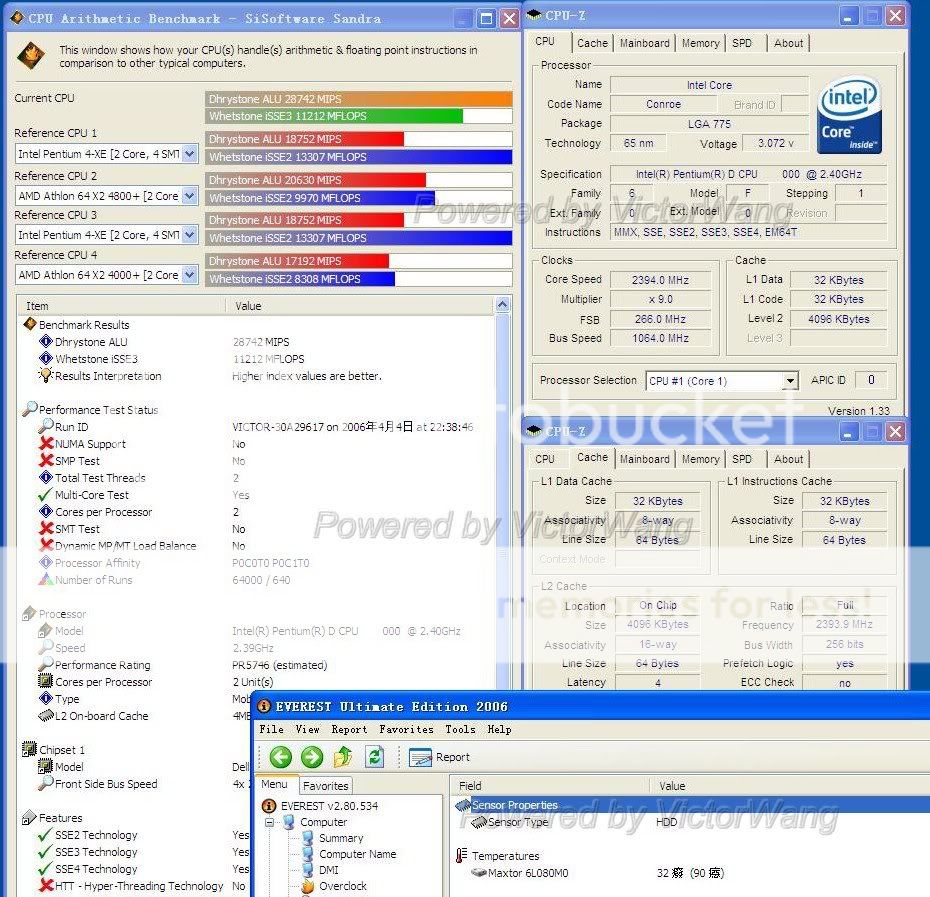The height and width of the screenshot is (897, 930).
Task: Click the EVEREST up-level arrow icon
Action: 343,757
